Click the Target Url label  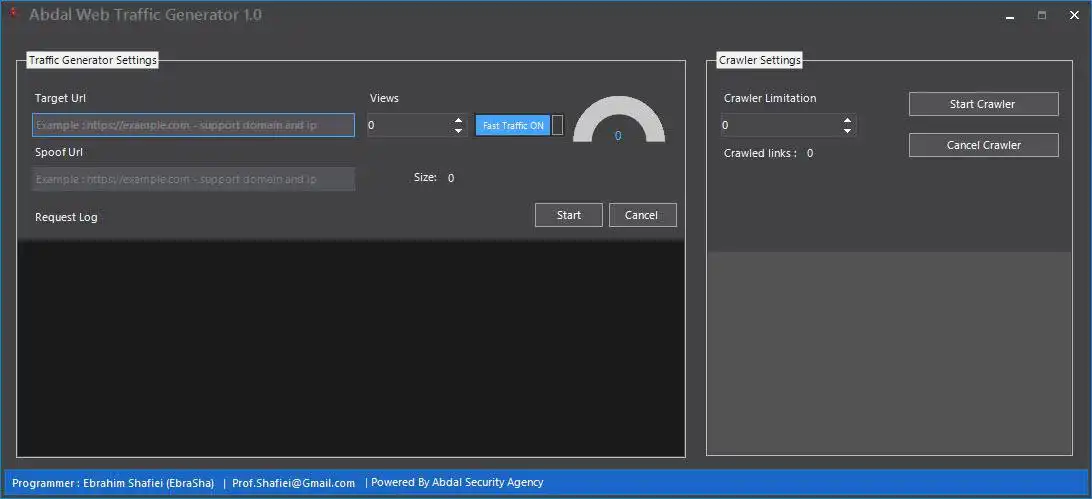[61, 98]
